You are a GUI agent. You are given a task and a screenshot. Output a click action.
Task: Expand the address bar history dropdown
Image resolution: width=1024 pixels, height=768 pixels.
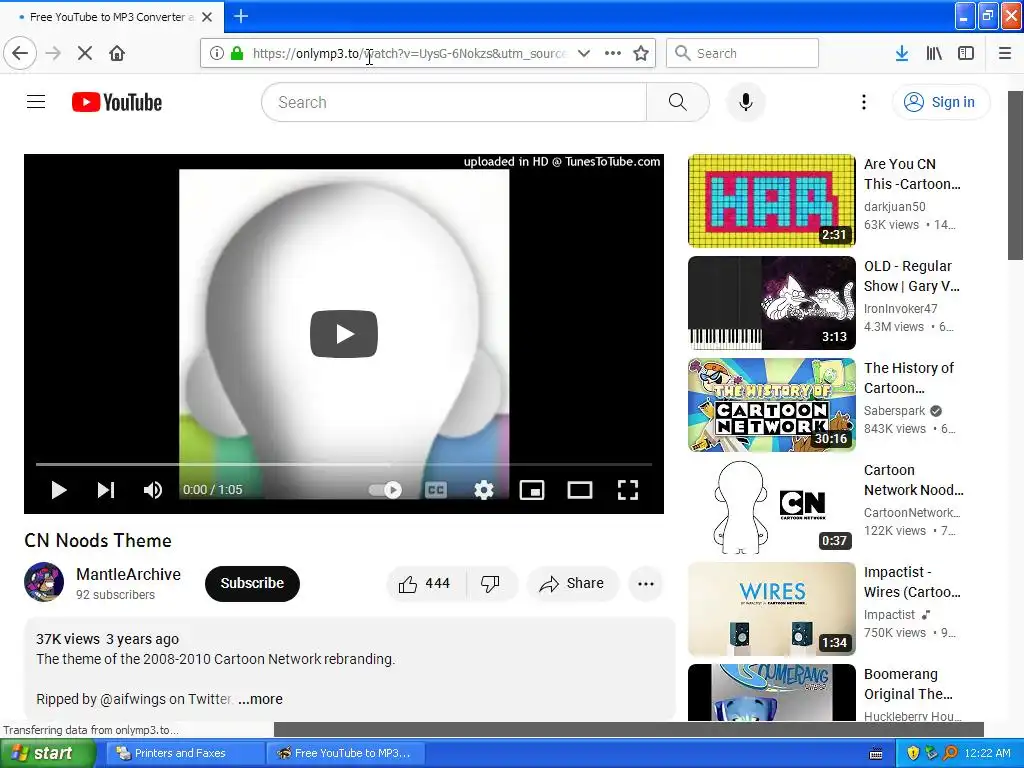tap(584, 53)
